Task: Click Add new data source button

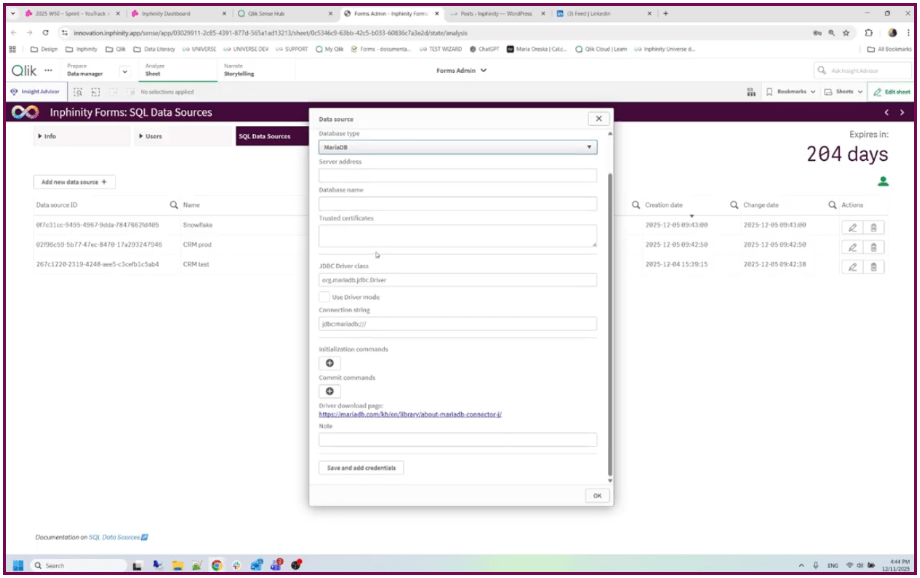Action: (x=74, y=182)
